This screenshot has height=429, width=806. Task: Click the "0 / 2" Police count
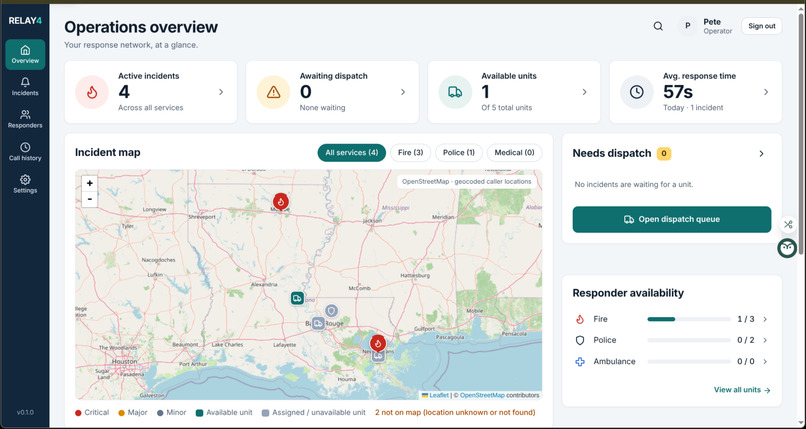point(746,340)
